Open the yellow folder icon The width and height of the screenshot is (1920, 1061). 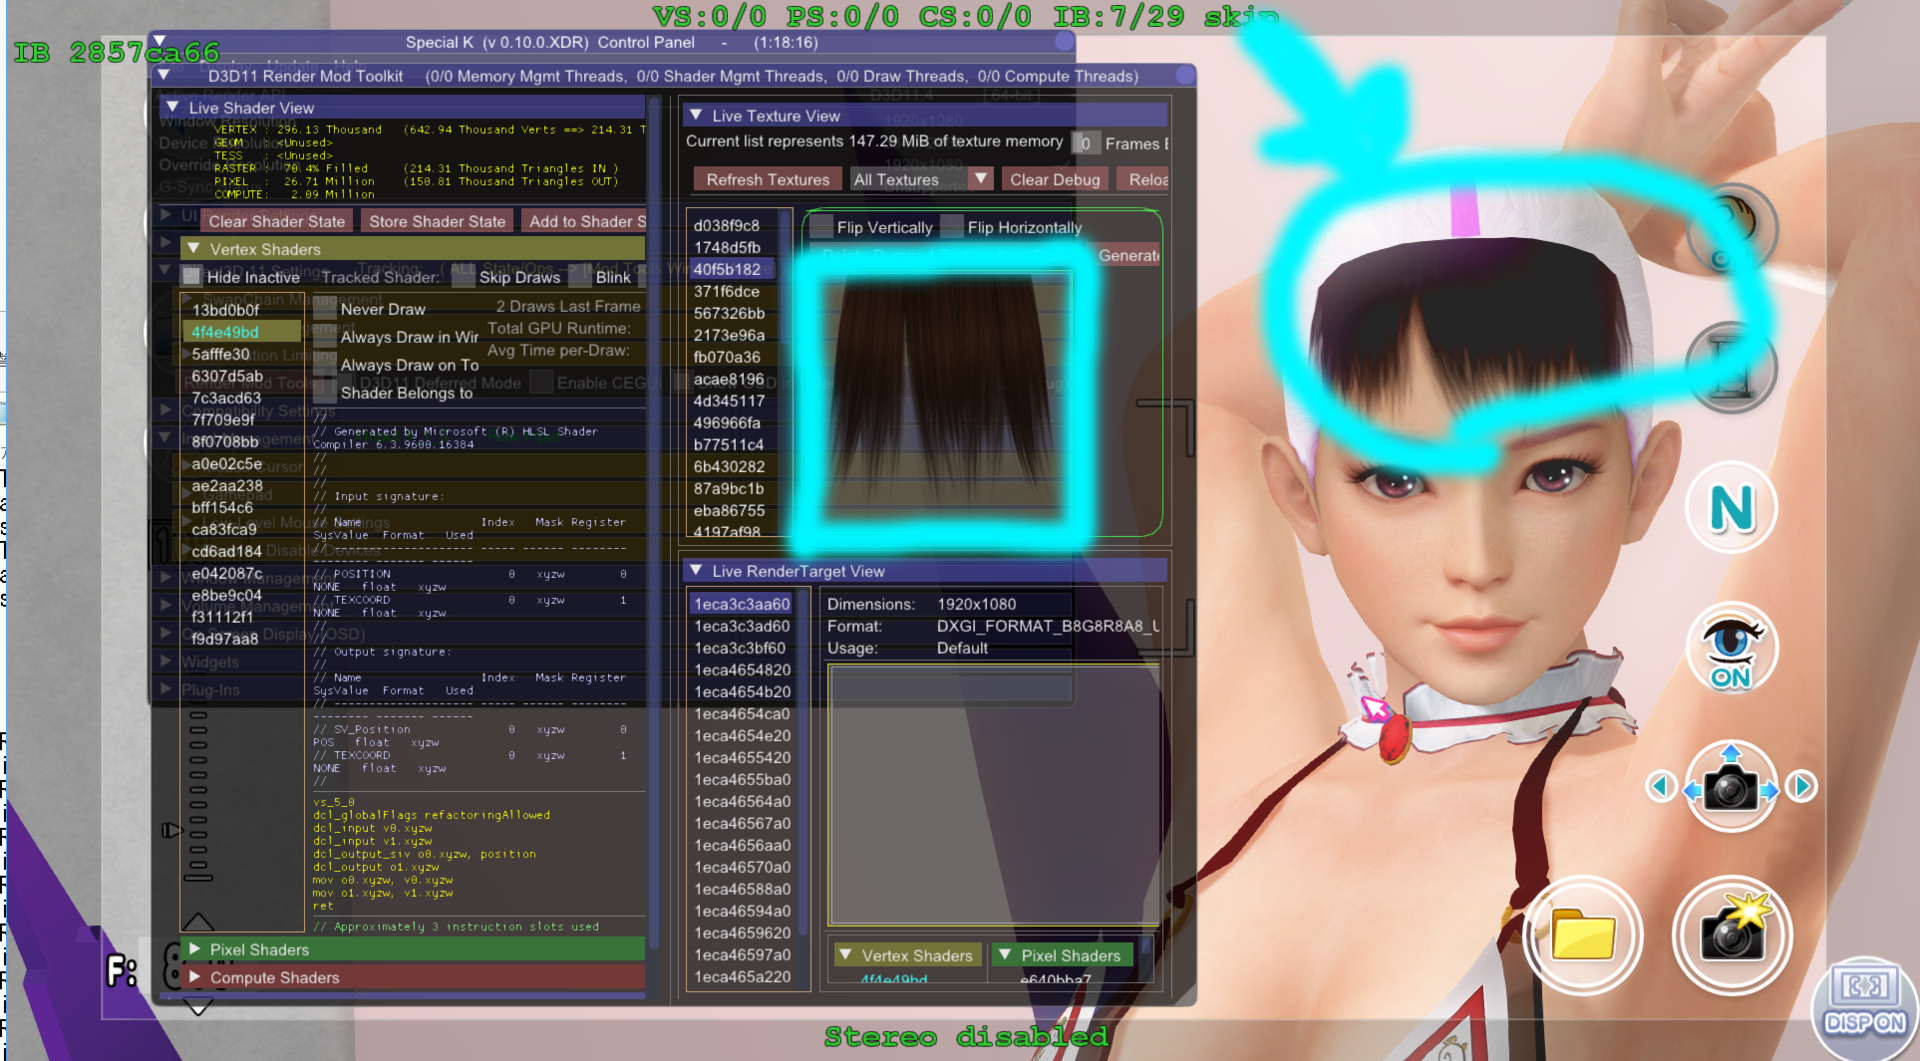coord(1583,936)
